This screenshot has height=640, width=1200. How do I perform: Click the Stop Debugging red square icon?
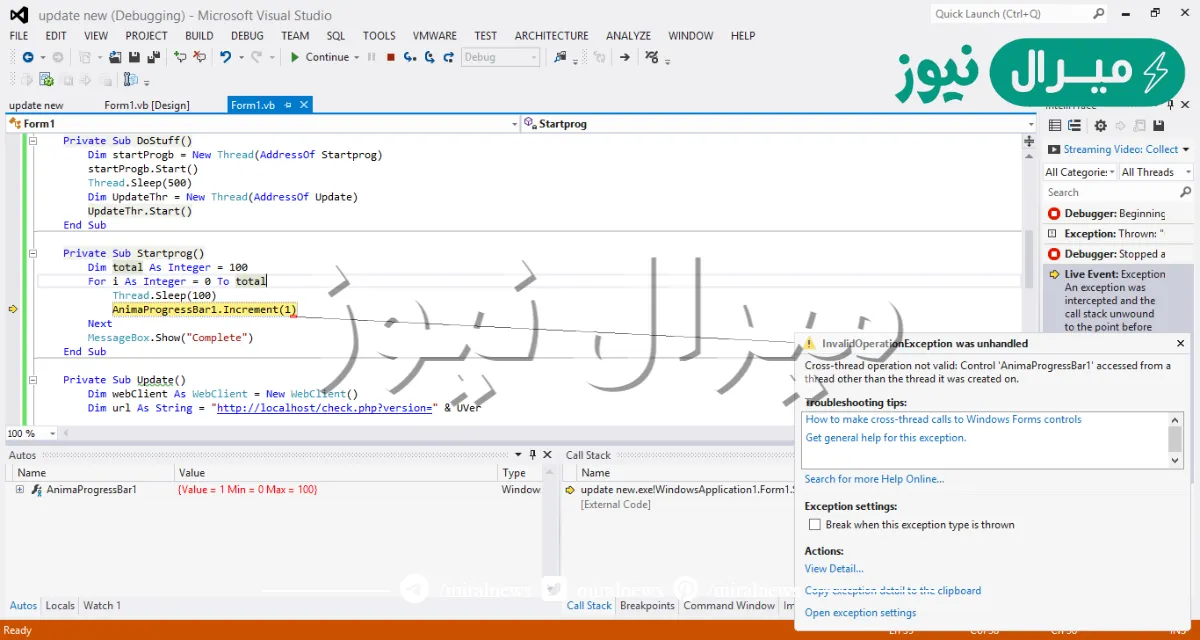click(x=390, y=57)
